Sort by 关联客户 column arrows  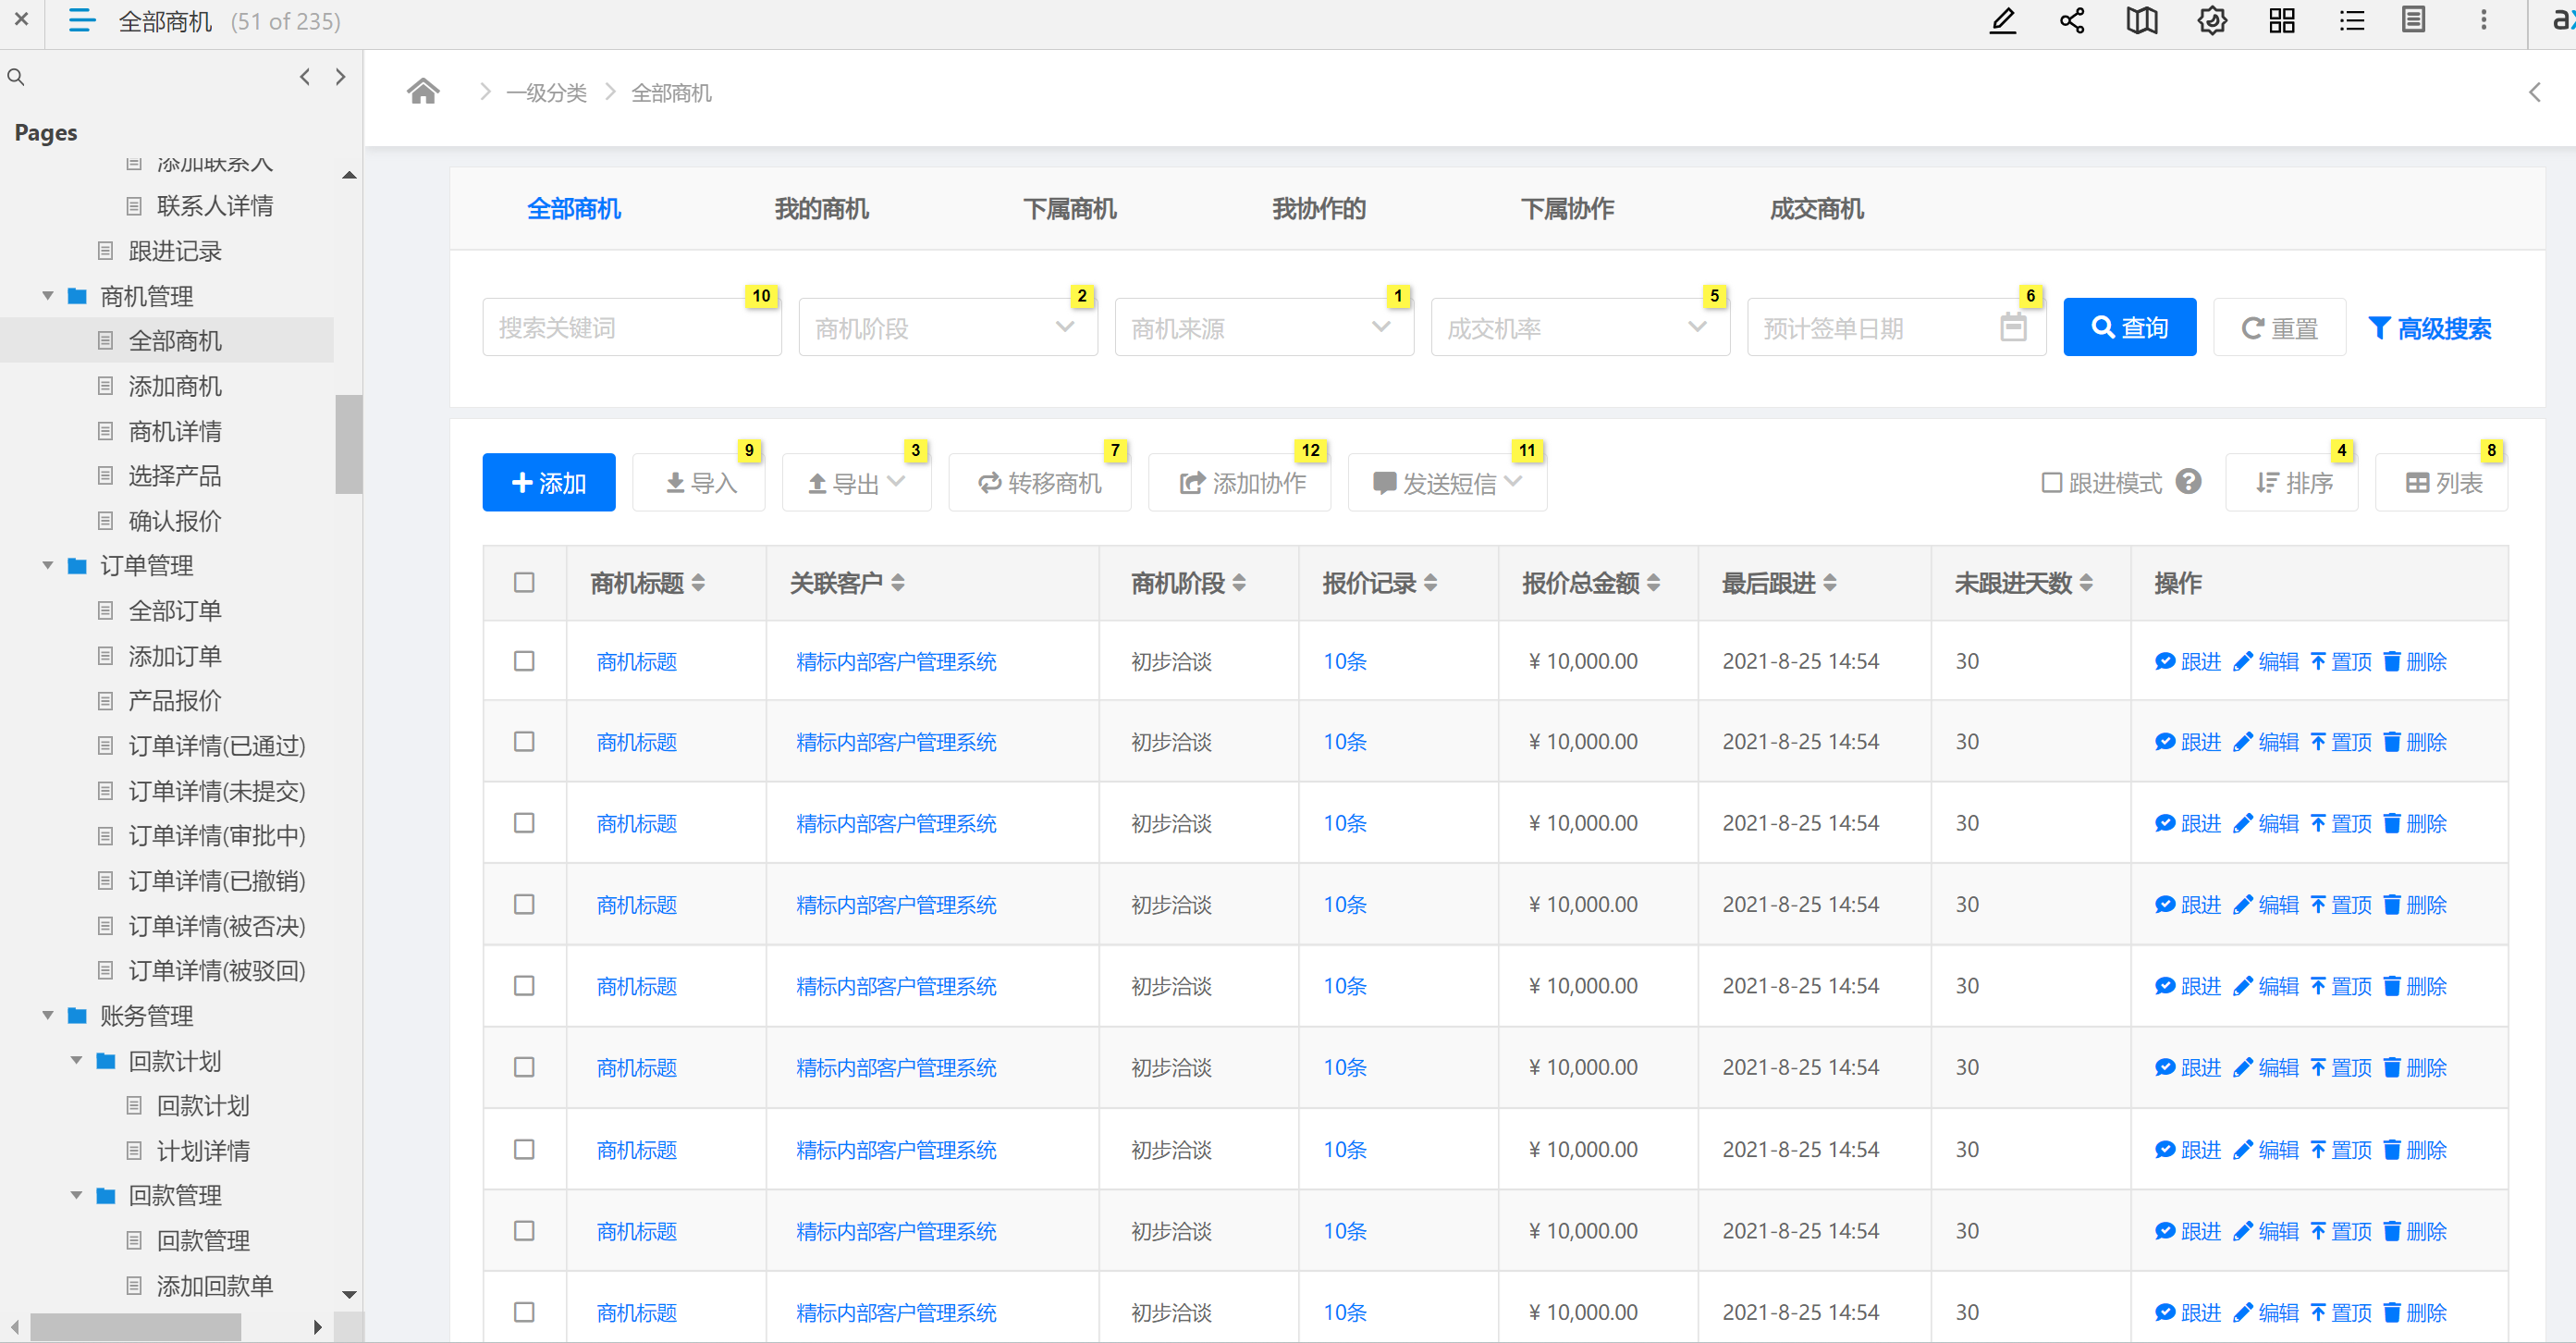click(898, 583)
